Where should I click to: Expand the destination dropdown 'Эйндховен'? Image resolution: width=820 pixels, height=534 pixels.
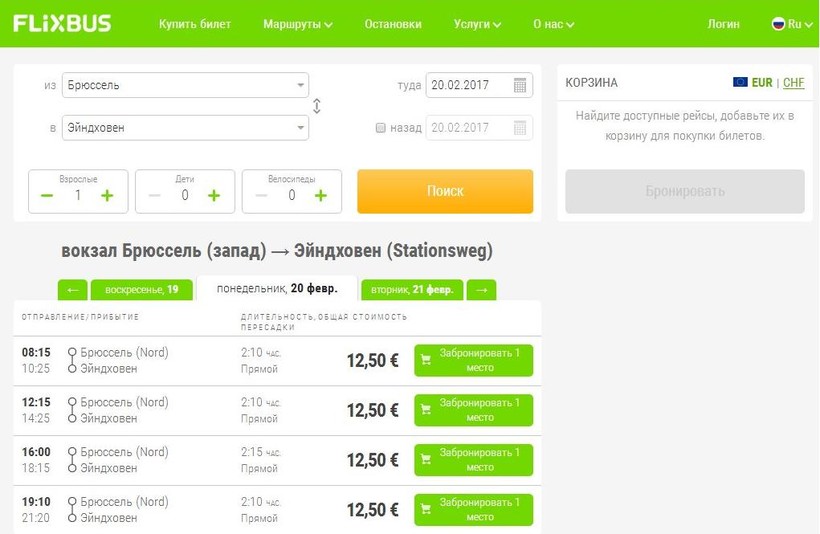(301, 128)
